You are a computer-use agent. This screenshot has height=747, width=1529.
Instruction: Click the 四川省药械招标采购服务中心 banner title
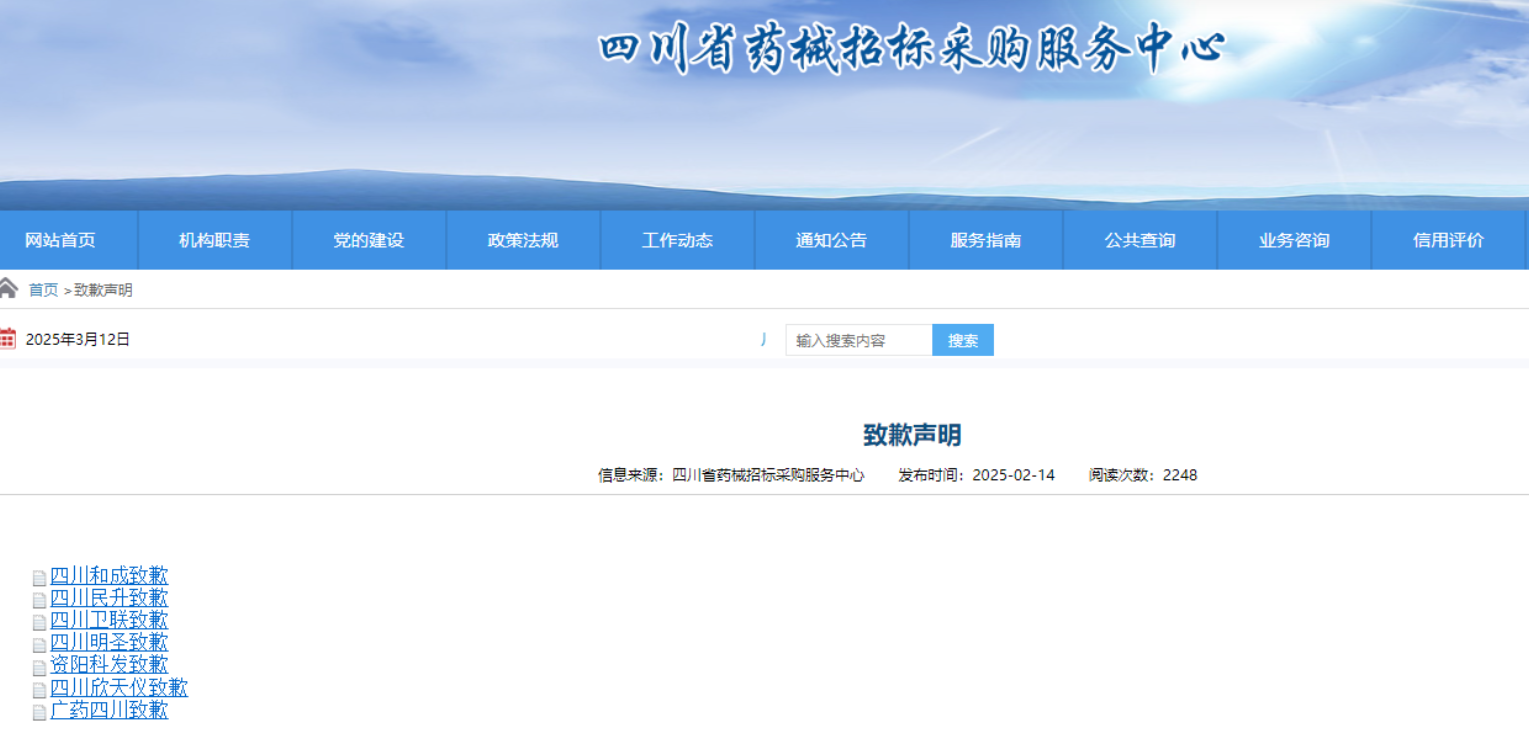pyautogui.click(x=912, y=50)
